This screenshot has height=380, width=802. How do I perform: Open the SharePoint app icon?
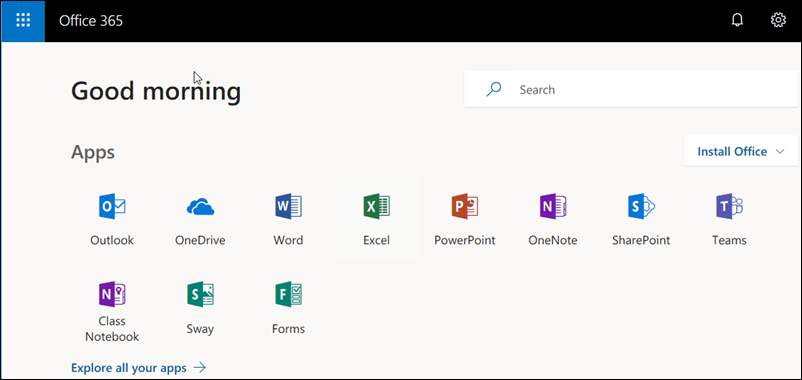pos(641,207)
